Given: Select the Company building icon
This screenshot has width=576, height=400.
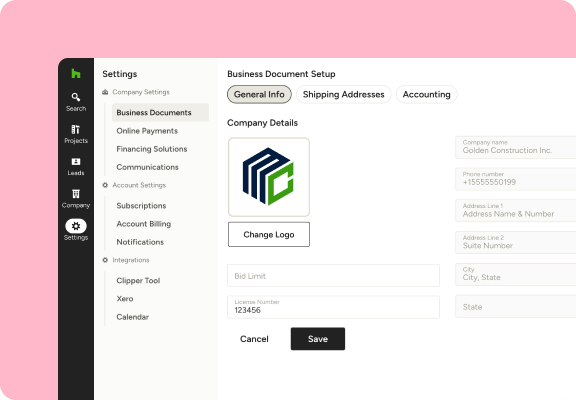Looking at the screenshot, I should (76, 194).
